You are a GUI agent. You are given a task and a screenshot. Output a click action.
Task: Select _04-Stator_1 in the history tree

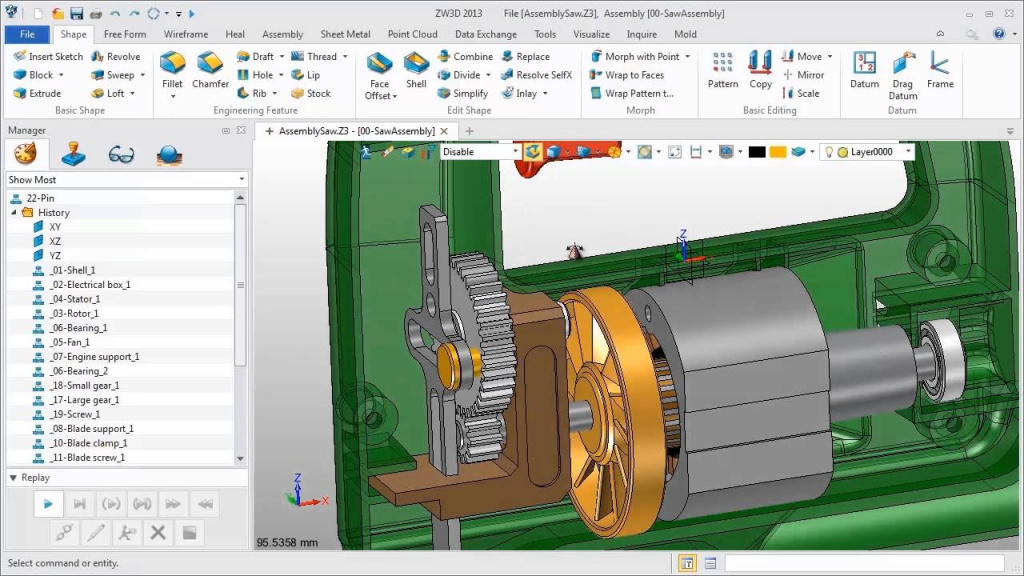(x=75, y=299)
